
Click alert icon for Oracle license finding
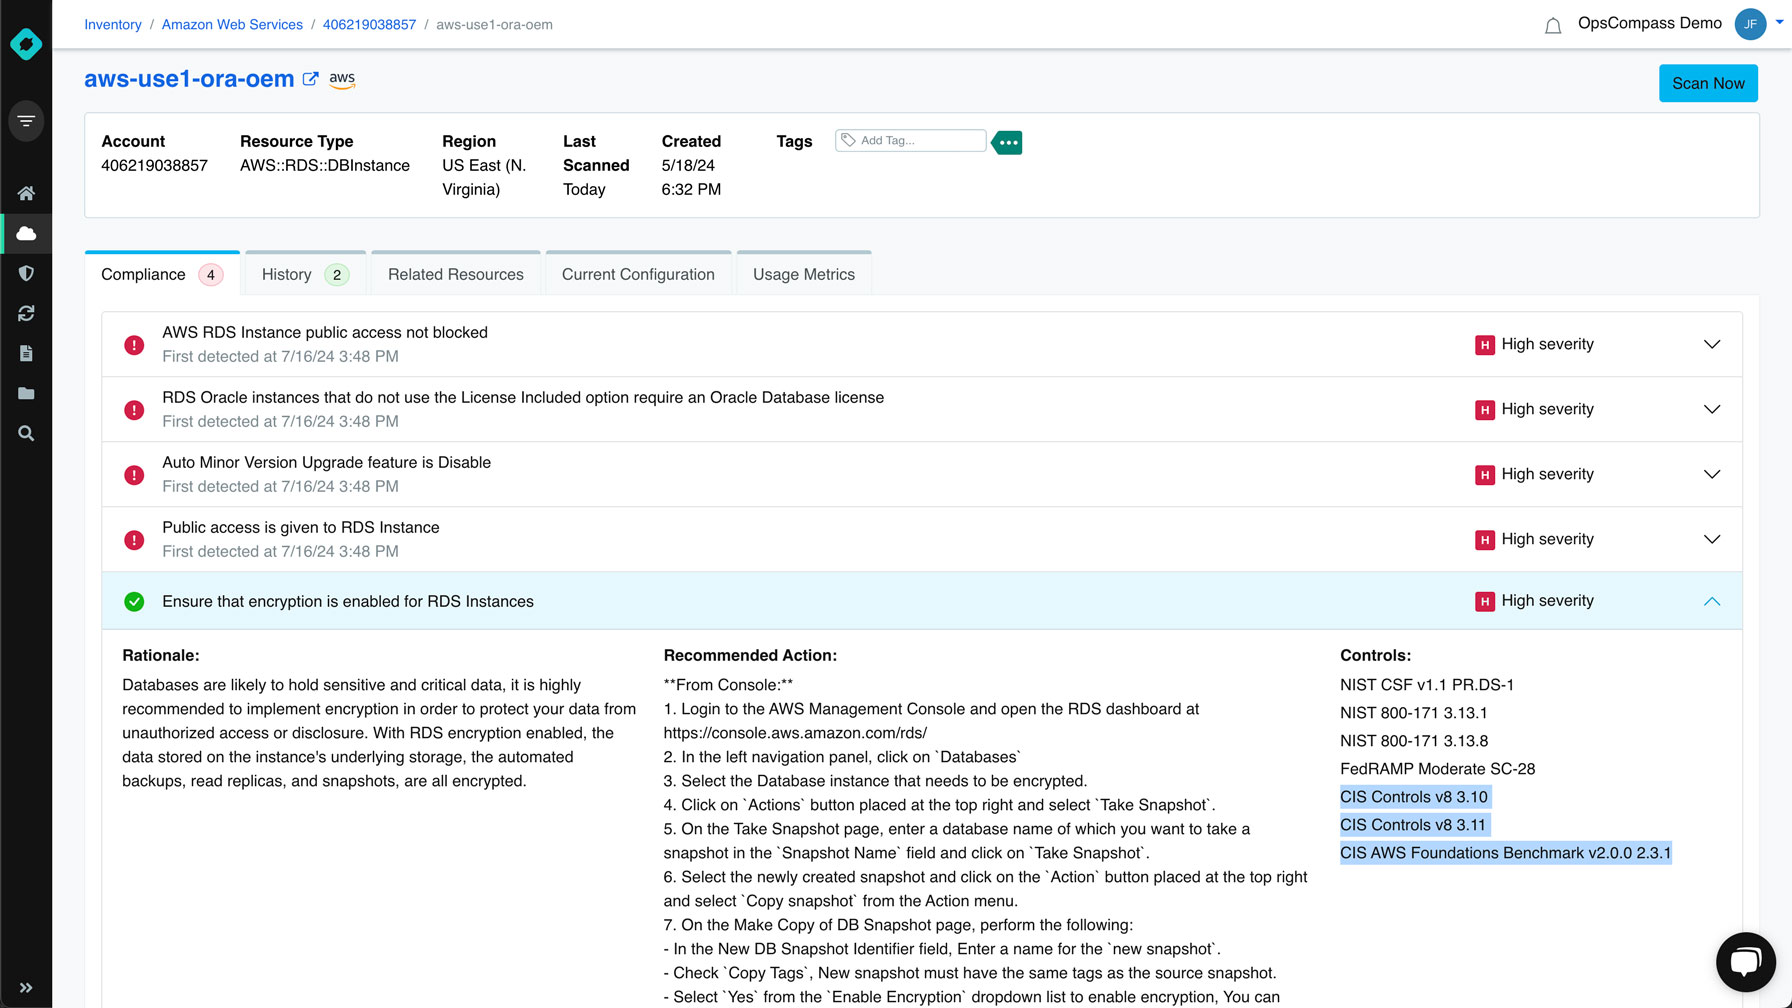[134, 410]
